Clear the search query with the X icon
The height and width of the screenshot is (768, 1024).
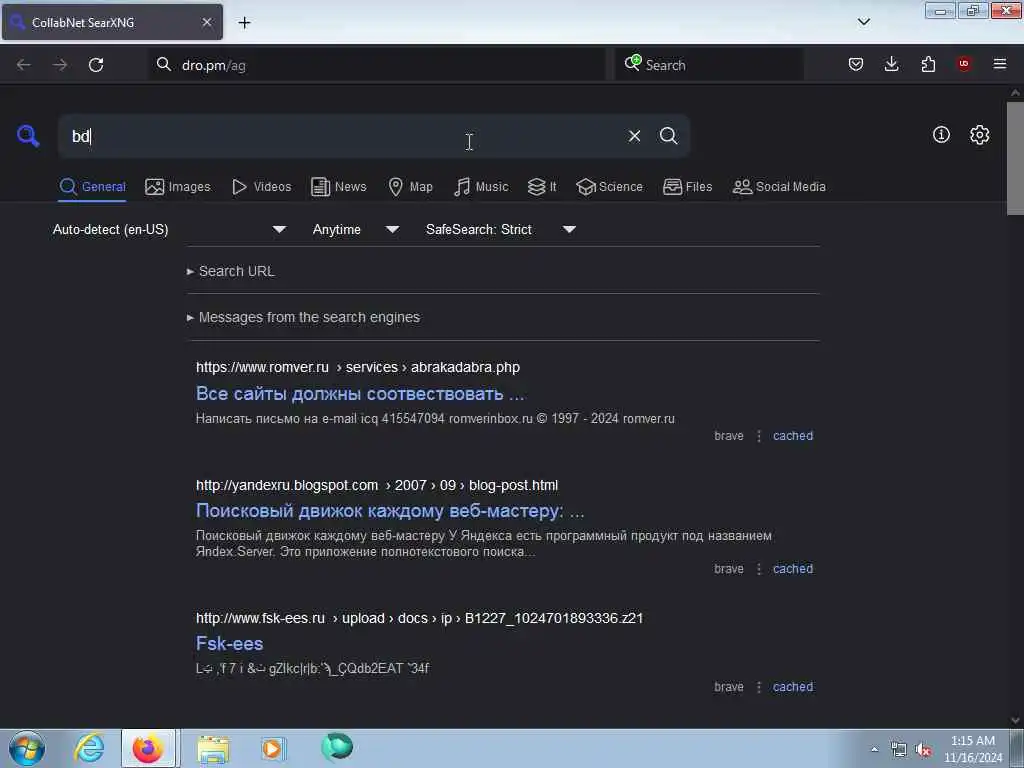(634, 136)
